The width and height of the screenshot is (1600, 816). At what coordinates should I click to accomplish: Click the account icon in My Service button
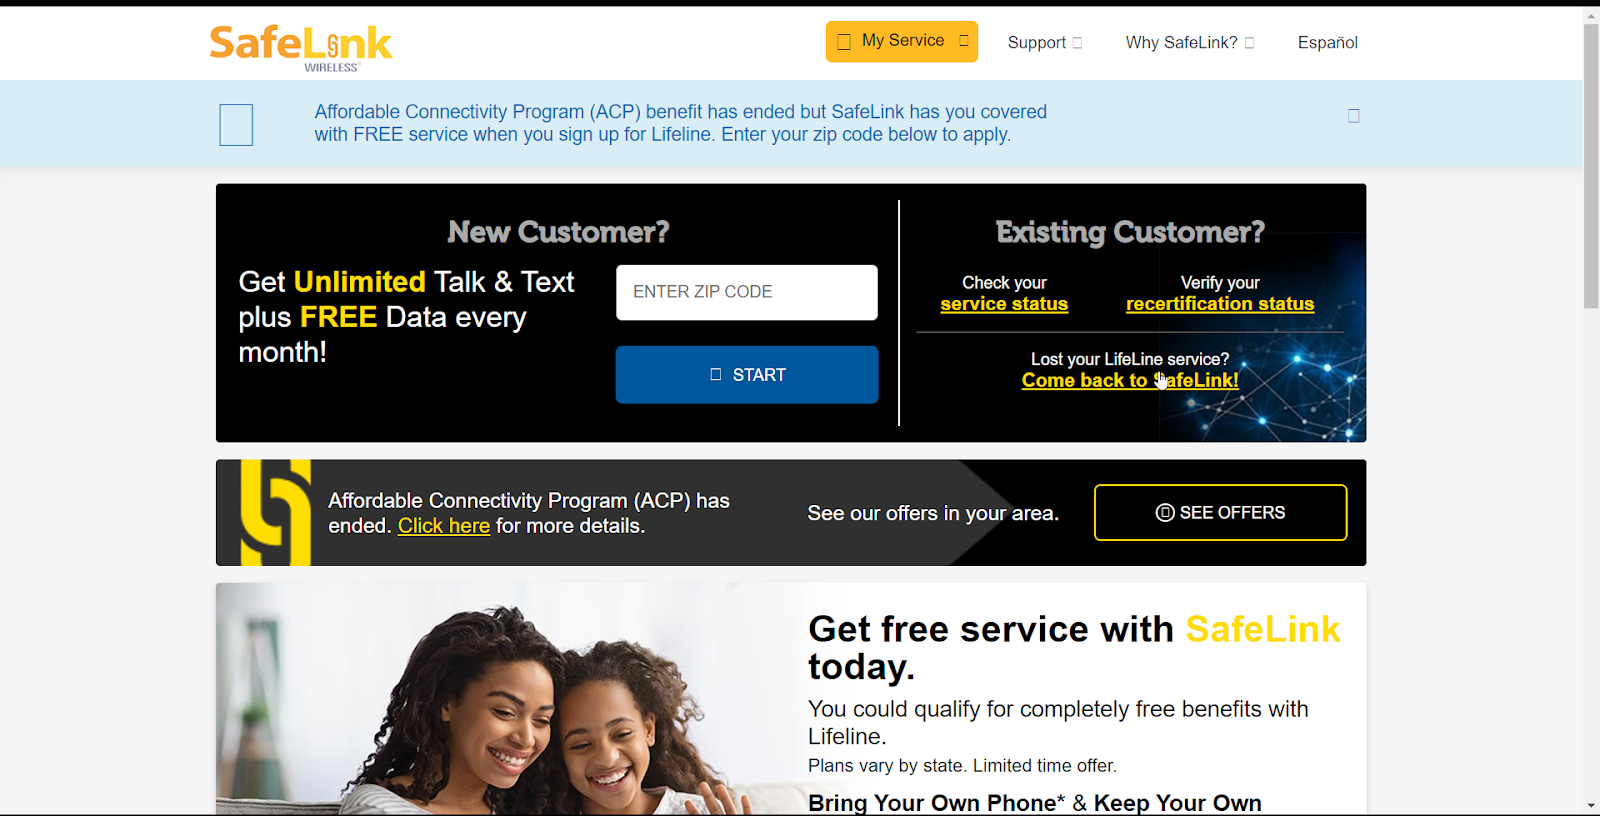844,42
